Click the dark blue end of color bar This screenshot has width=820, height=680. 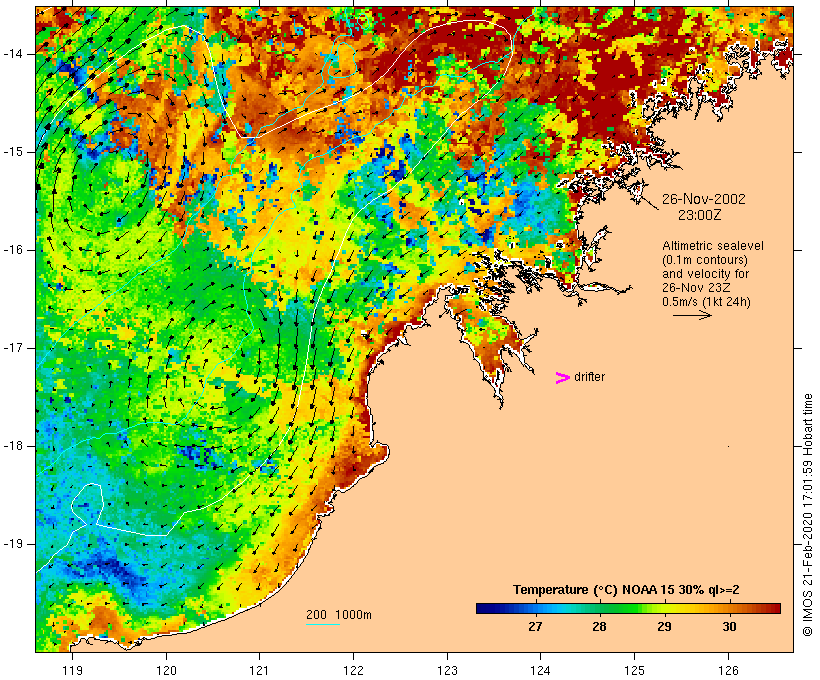(484, 608)
